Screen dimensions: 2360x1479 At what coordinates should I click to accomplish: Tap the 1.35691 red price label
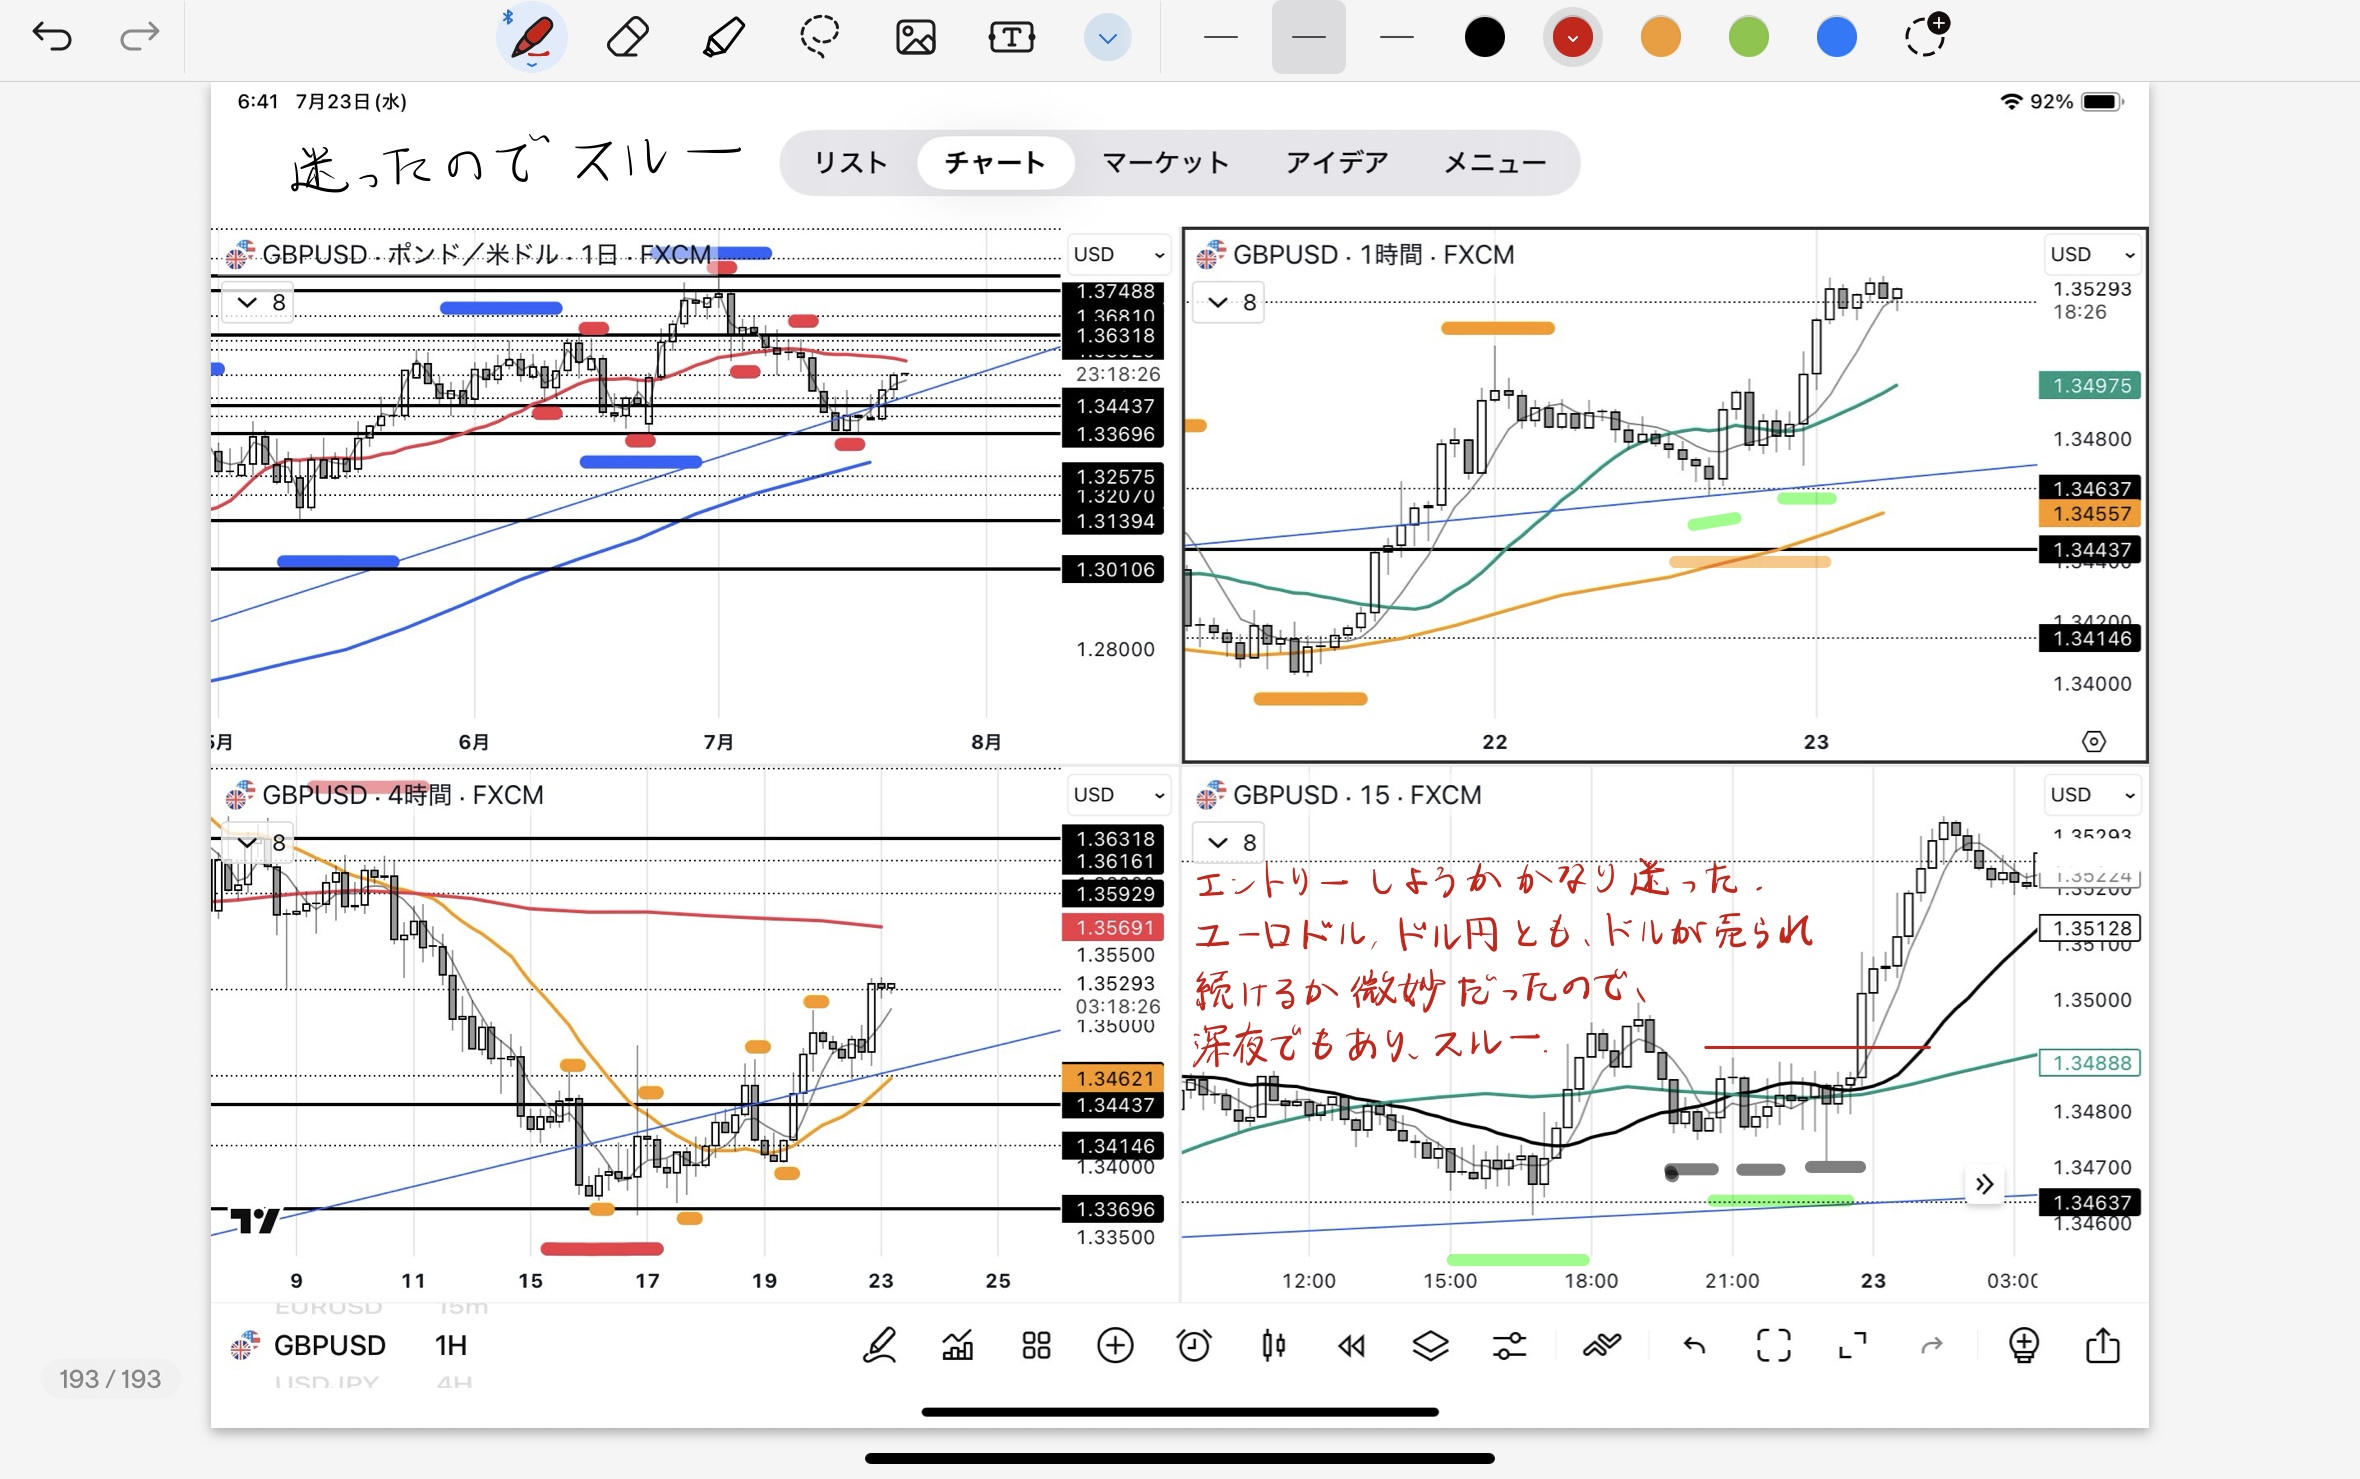coord(1113,927)
